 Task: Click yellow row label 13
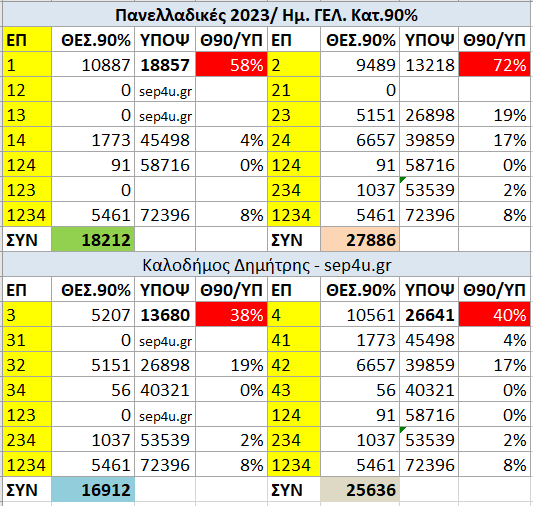[27, 115]
